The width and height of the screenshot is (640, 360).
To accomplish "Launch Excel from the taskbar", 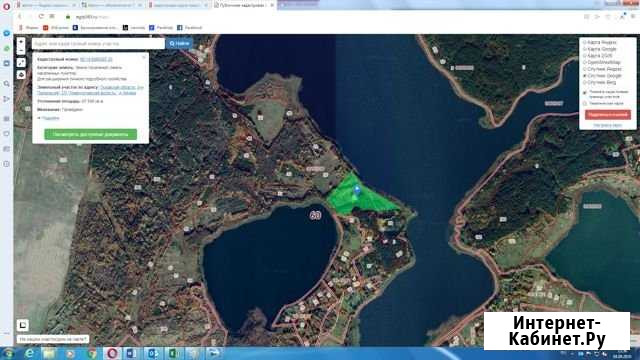I will [174, 353].
